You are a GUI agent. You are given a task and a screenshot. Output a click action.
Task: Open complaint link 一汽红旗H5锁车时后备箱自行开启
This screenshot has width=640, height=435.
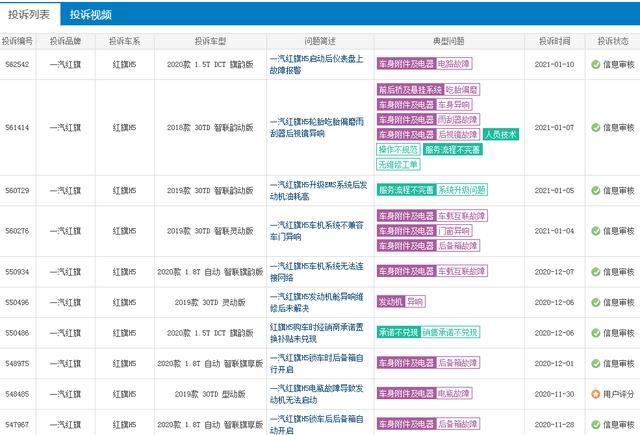(x=316, y=364)
